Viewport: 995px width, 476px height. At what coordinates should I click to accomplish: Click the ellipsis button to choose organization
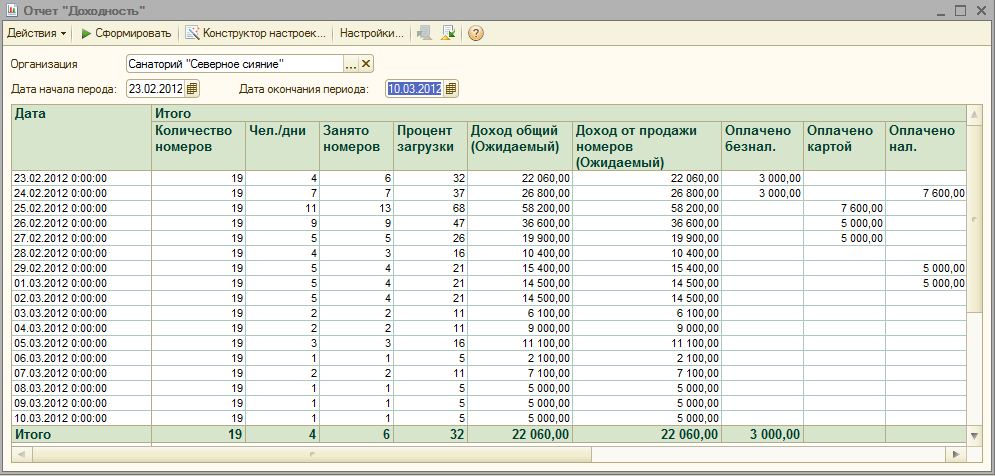(x=352, y=63)
